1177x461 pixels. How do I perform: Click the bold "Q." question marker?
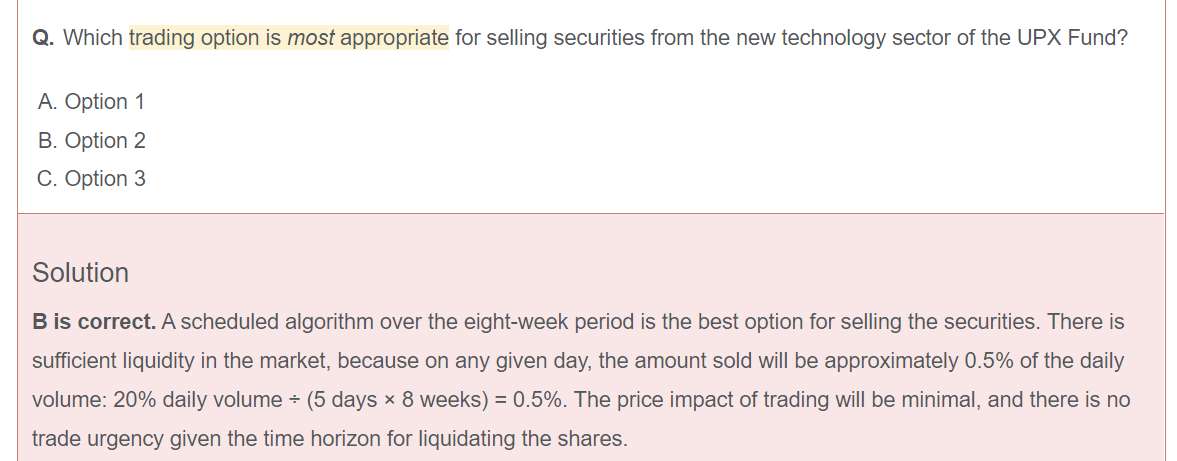pos(43,39)
